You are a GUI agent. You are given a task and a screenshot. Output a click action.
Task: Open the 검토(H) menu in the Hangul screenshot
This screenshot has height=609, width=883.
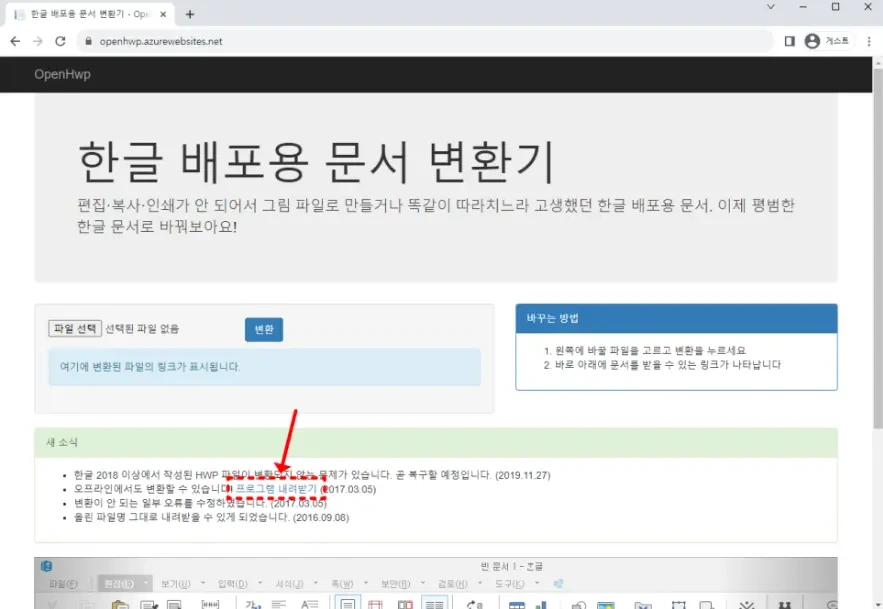click(x=453, y=584)
